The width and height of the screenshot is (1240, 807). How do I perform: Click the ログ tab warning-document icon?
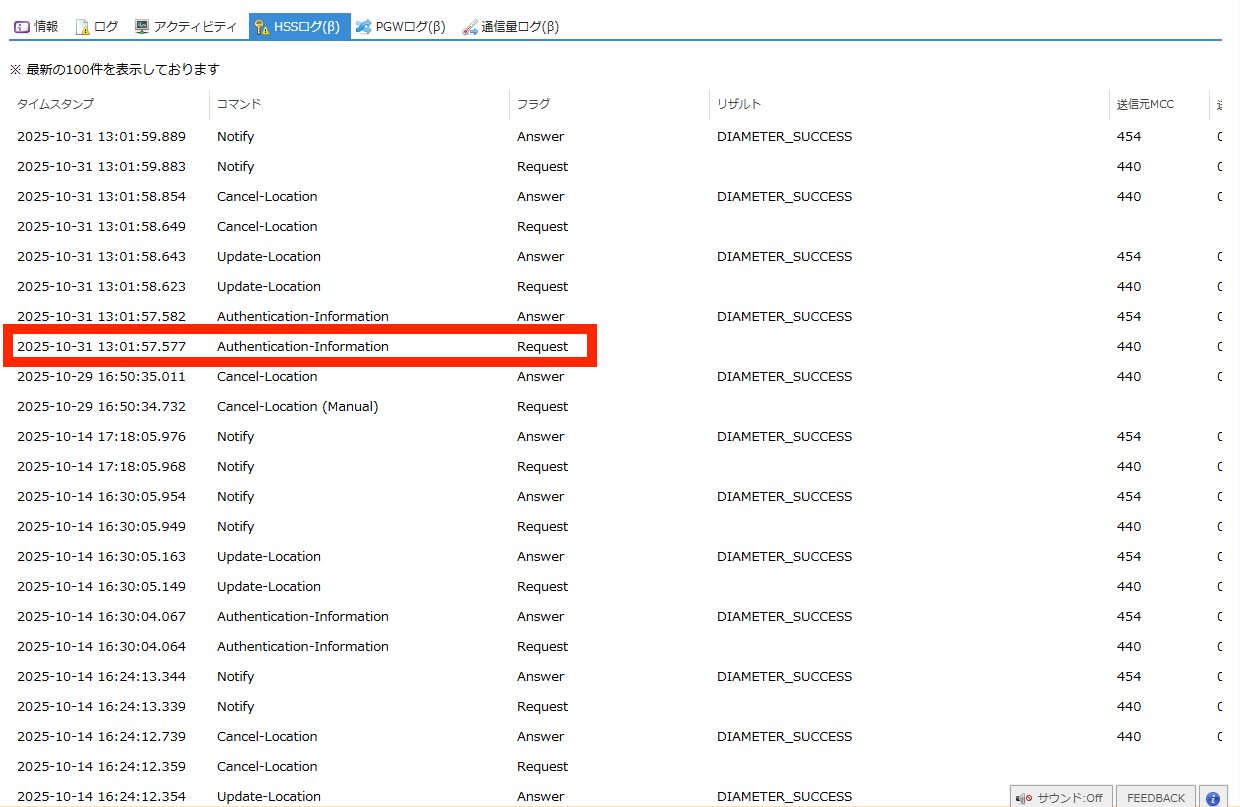(83, 27)
